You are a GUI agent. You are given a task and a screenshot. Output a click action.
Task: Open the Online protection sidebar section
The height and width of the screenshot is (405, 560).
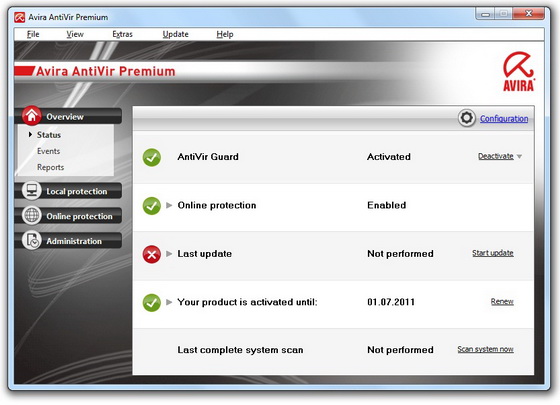click(x=68, y=216)
